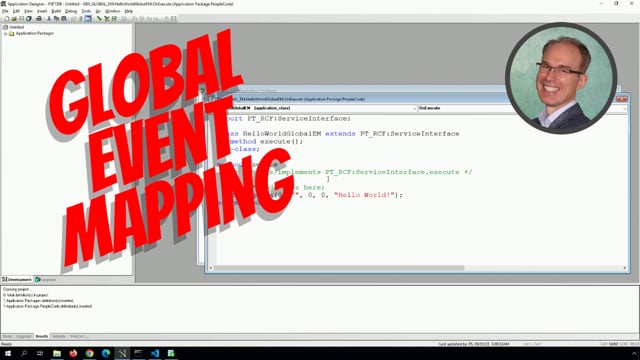Click the 'Opening project' output line
Screen dimensions: 640x360
point(16,289)
